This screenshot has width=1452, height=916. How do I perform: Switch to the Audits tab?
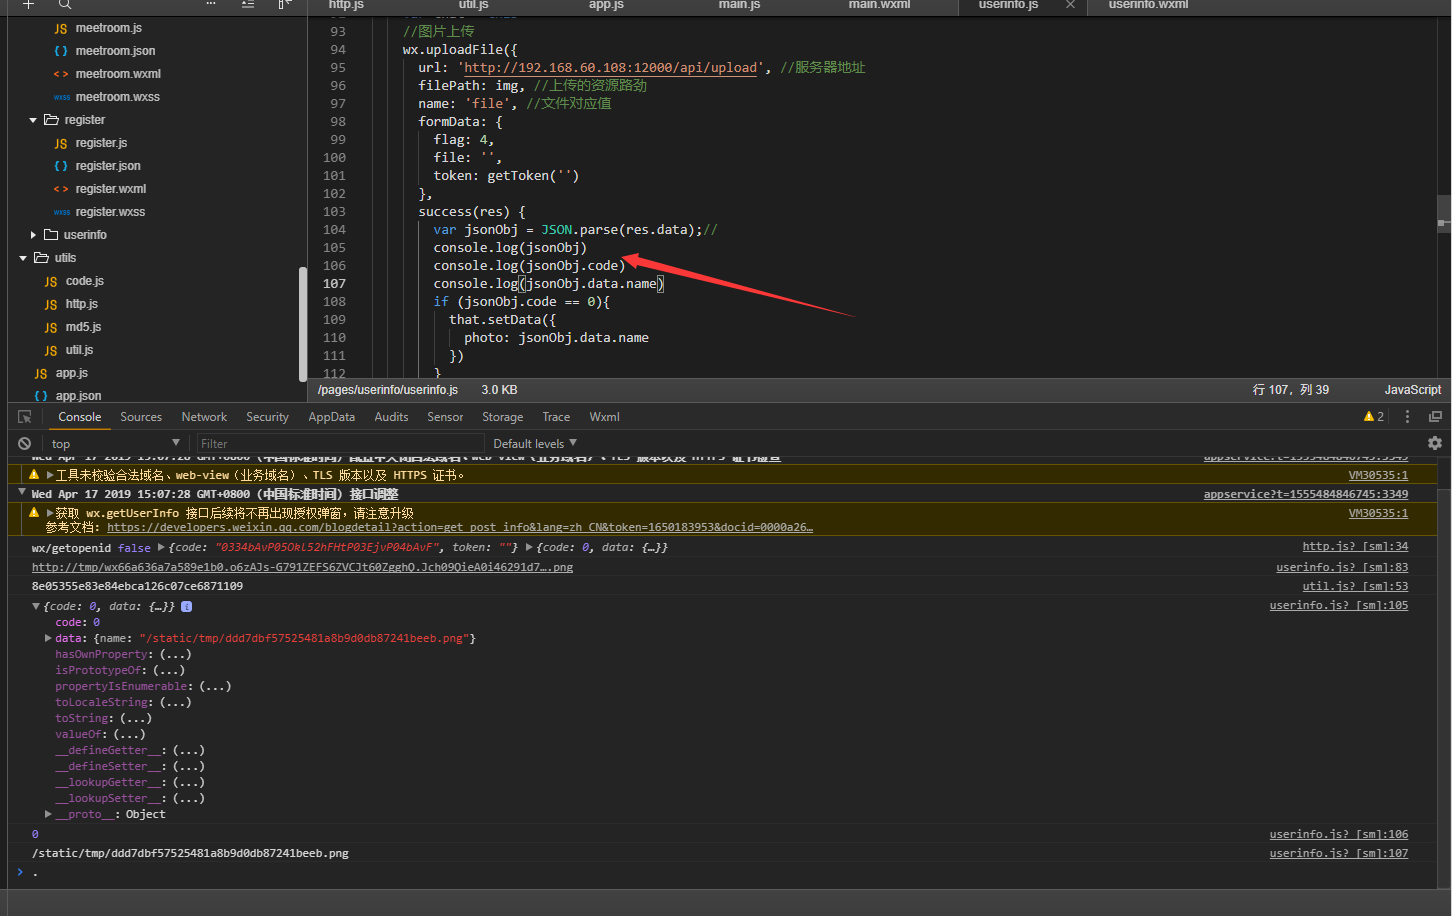point(391,417)
